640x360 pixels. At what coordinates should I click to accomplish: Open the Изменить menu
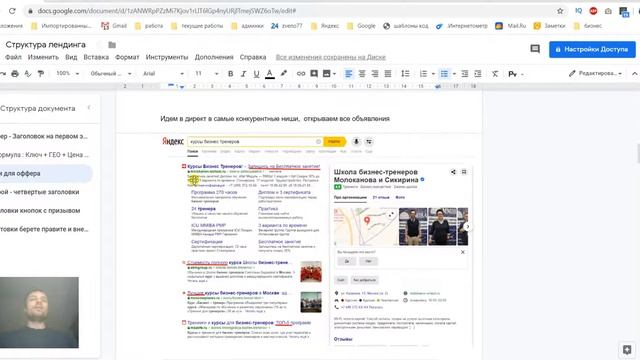pos(43,57)
